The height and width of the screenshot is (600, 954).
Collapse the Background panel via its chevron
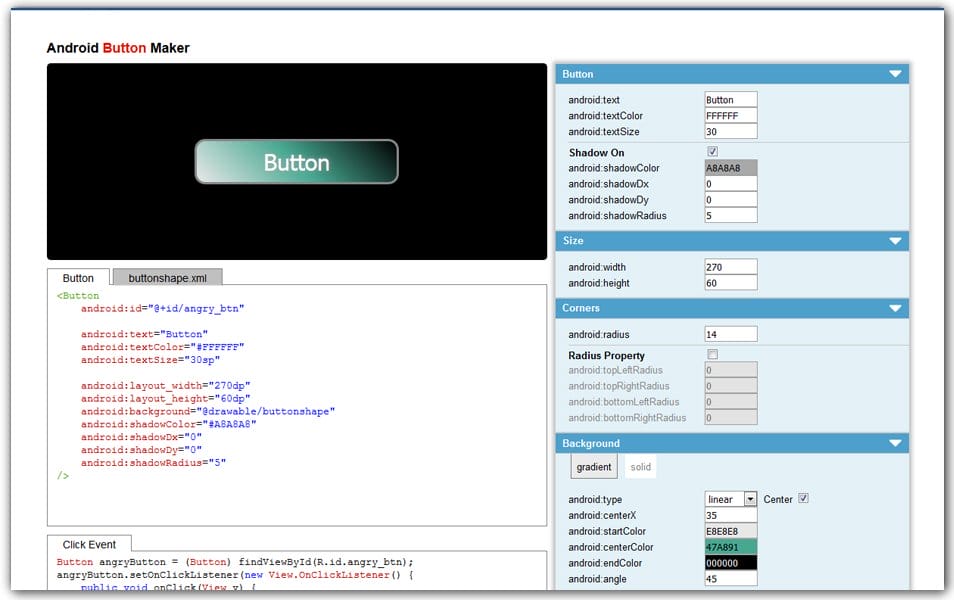(x=897, y=443)
